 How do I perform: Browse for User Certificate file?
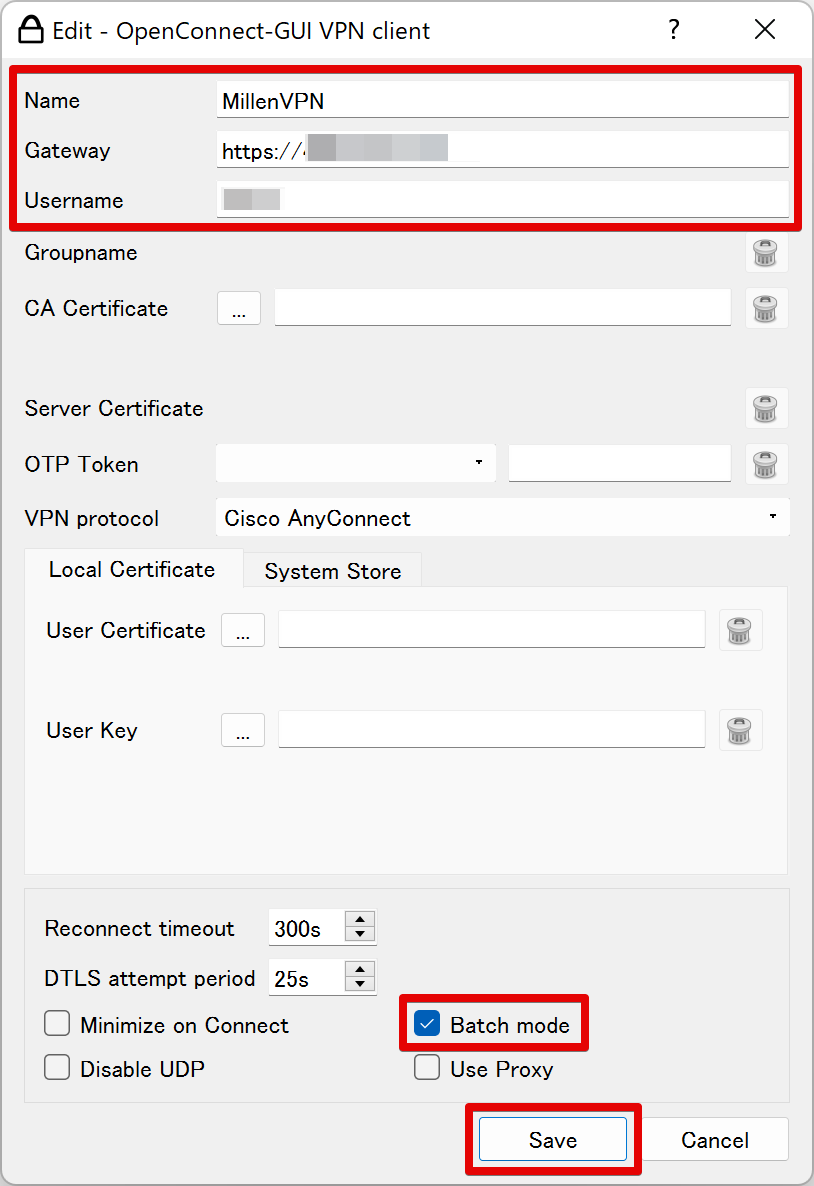243,631
